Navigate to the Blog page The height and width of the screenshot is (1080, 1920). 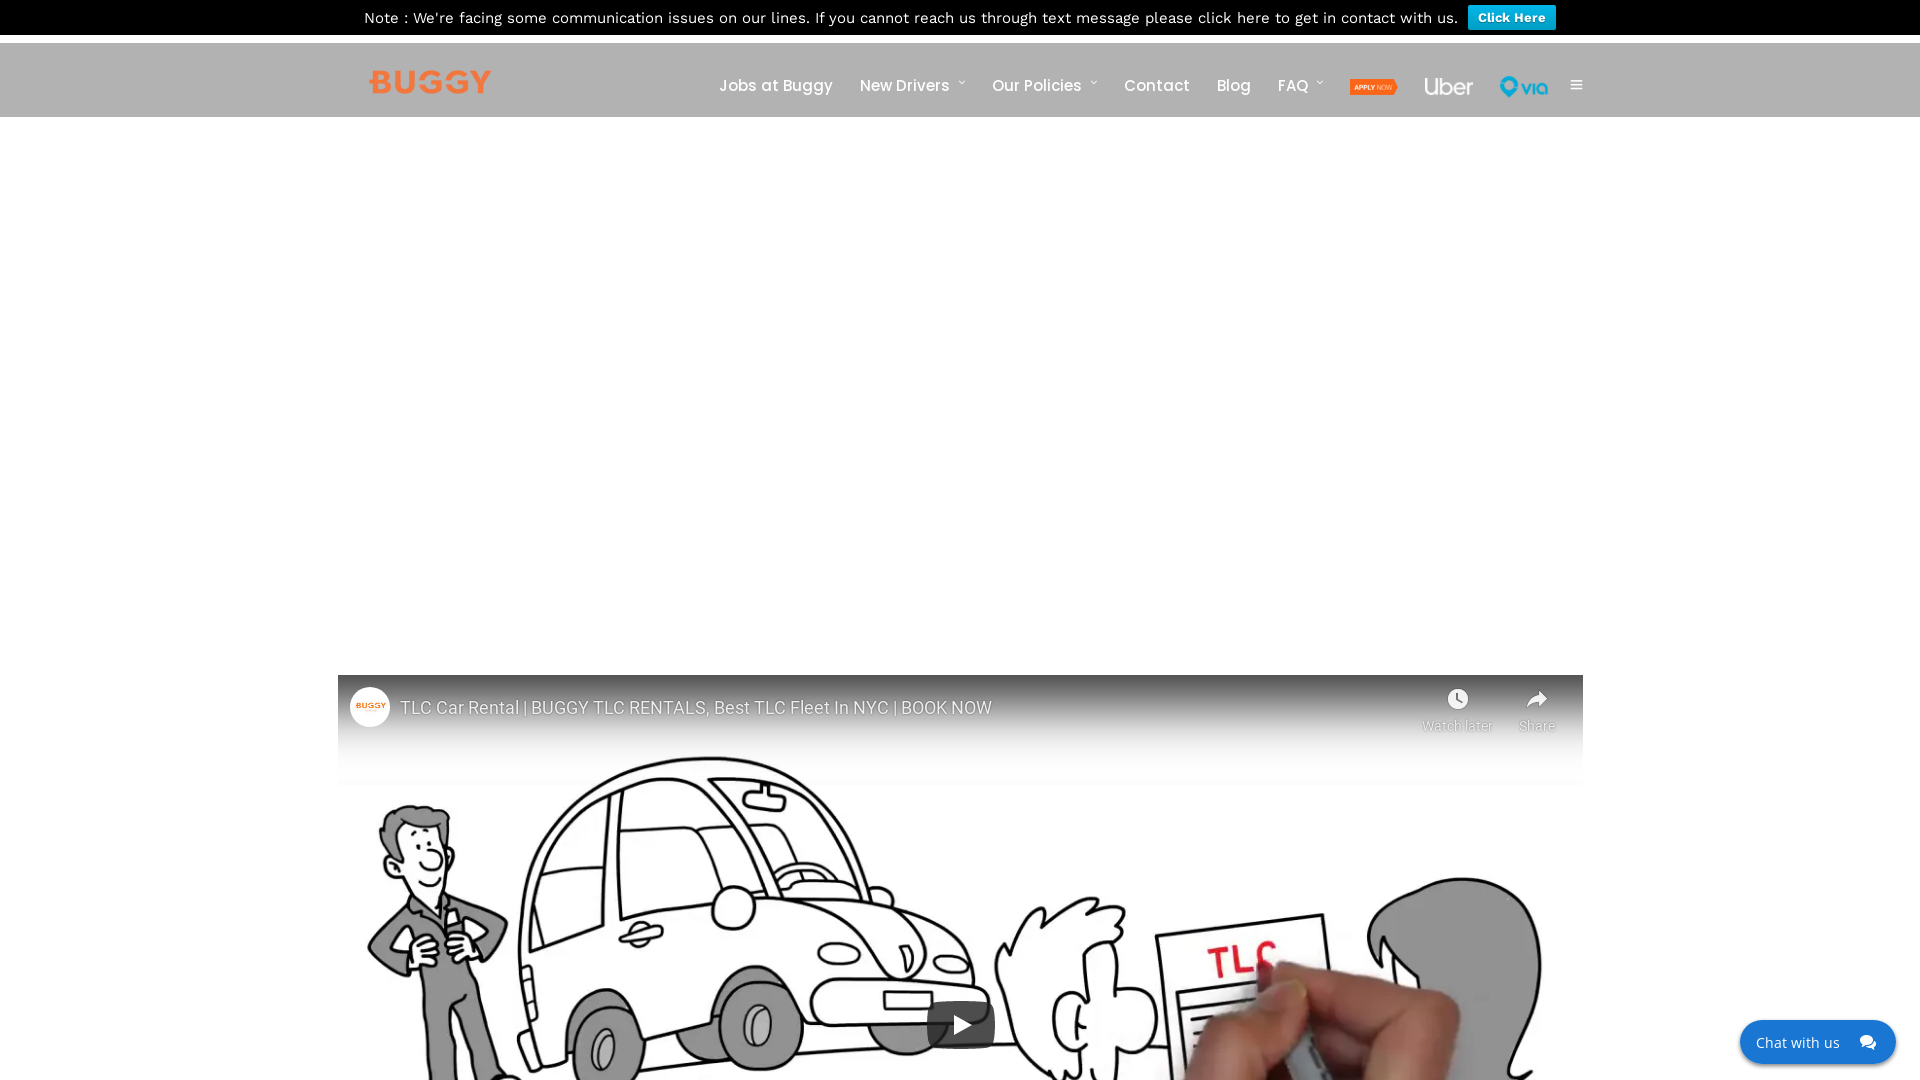(x=1233, y=86)
